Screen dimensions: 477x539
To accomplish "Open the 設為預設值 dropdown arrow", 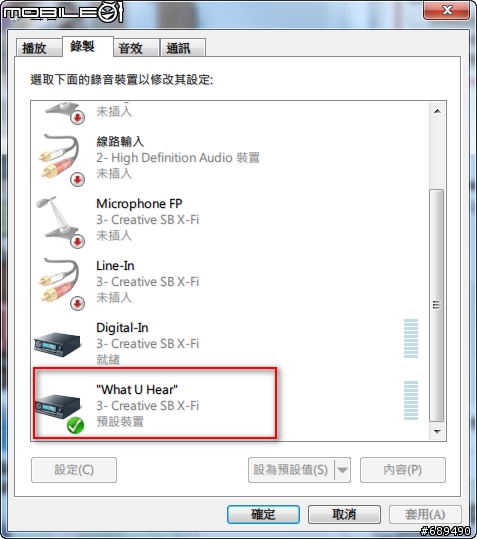I will click(342, 470).
